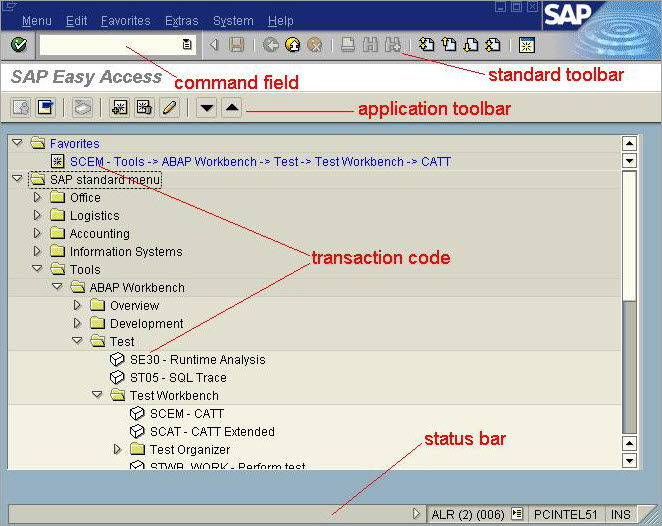Screen dimensions: 662x526
Task: Select SCAT - CATT Extended transaction
Action: [x=212, y=432]
